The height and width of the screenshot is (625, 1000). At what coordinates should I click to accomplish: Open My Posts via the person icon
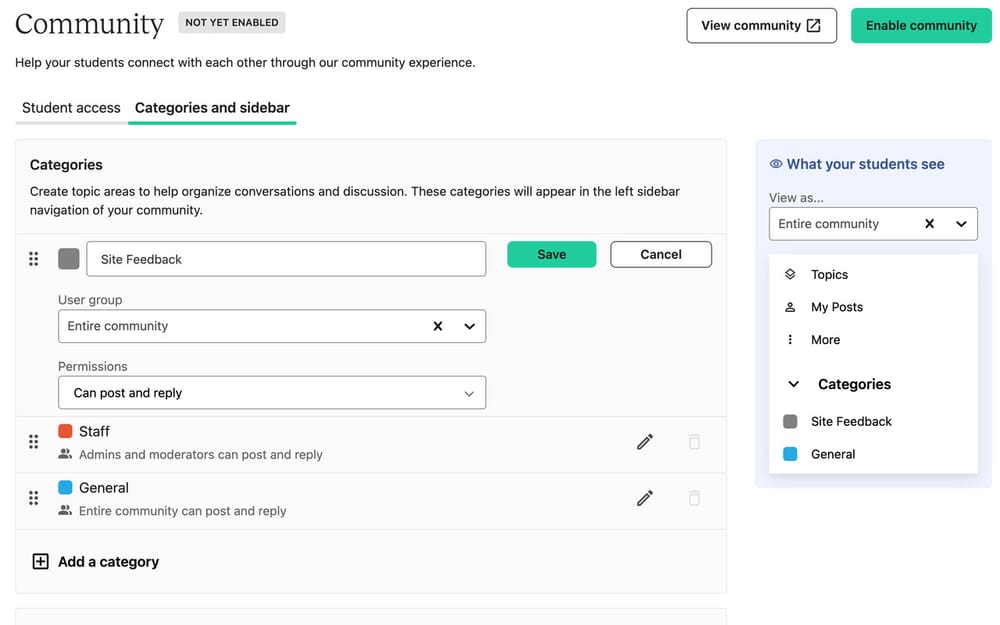[x=791, y=307]
